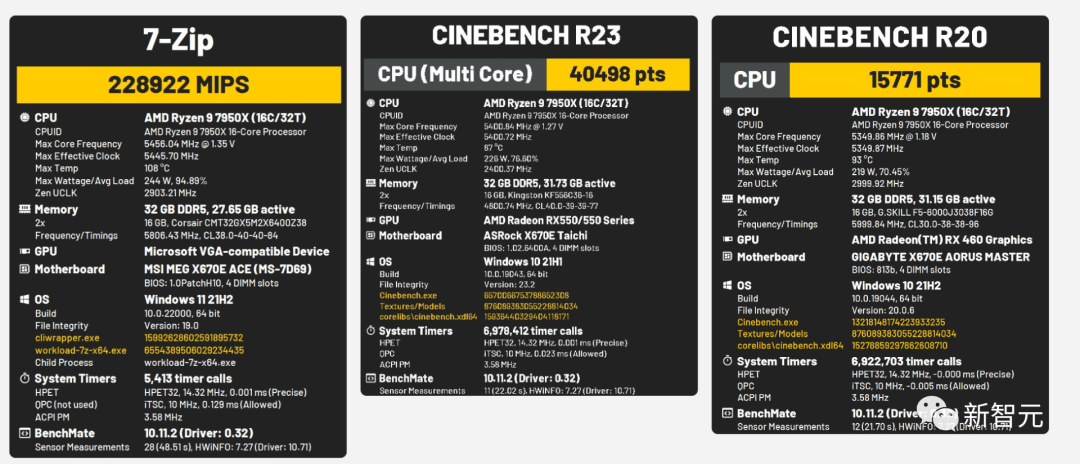Image resolution: width=1080 pixels, height=464 pixels.
Task: Open the cliwrapper.exe file integrity entry
Action: tap(66, 337)
